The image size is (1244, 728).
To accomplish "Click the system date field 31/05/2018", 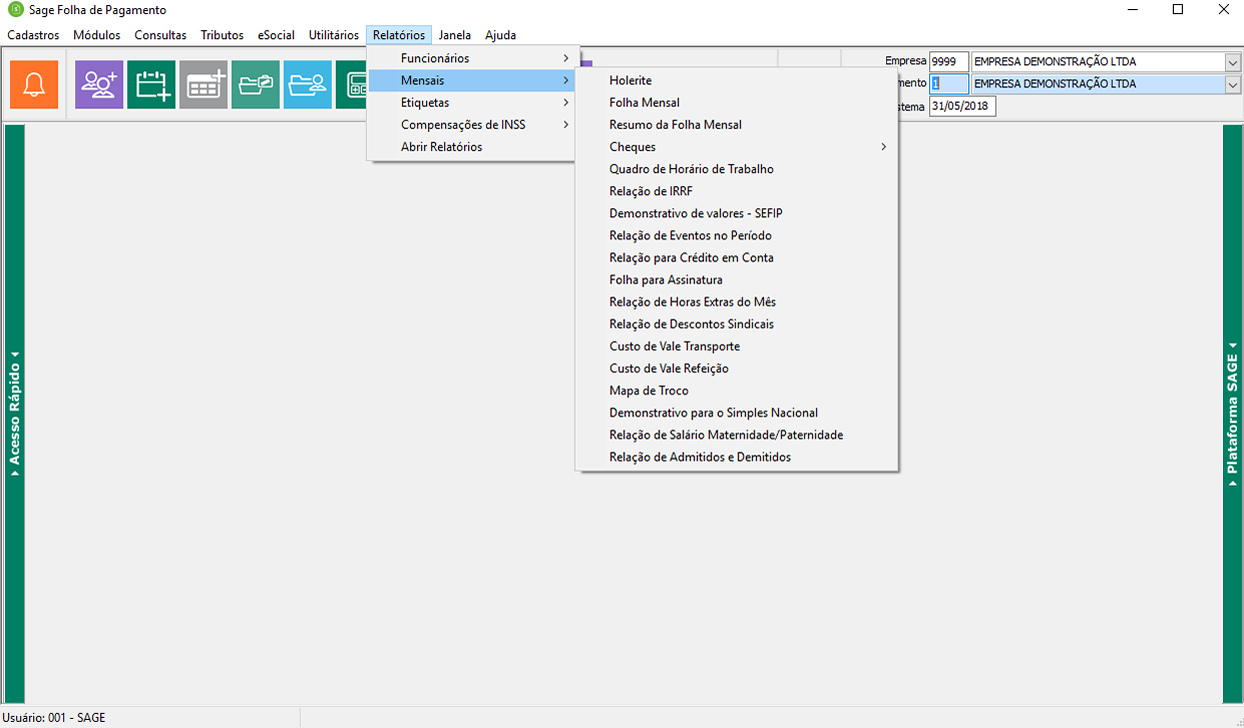I will tap(961, 106).
